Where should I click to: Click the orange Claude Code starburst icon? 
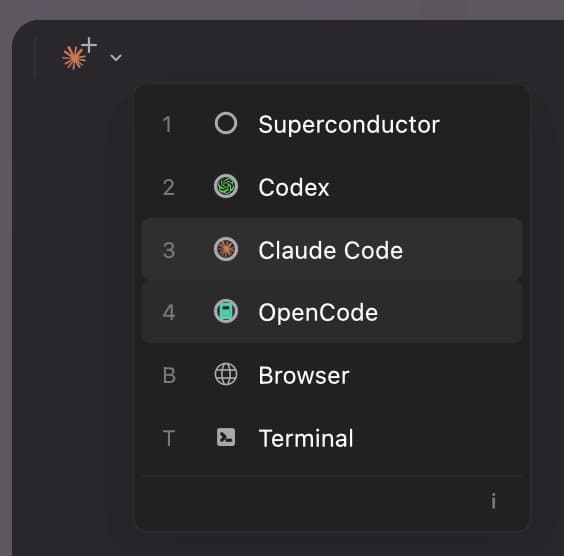[226, 249]
